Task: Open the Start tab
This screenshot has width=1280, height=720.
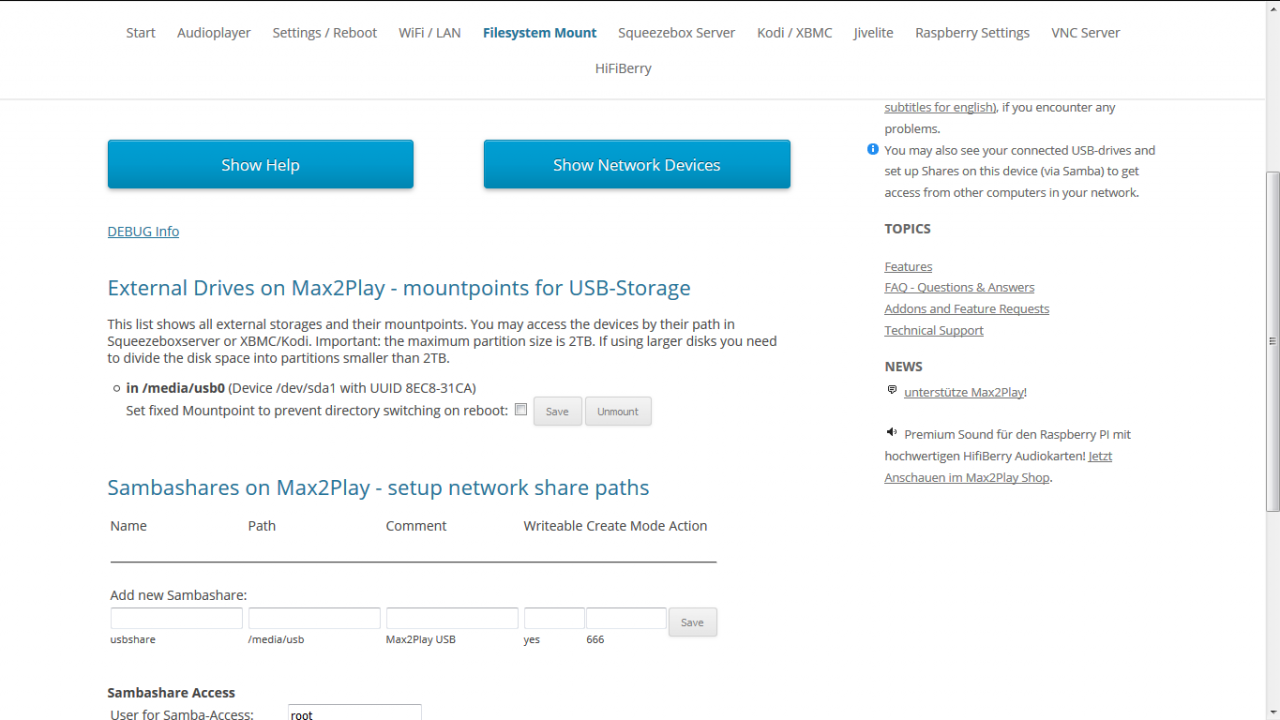Action: pos(140,33)
